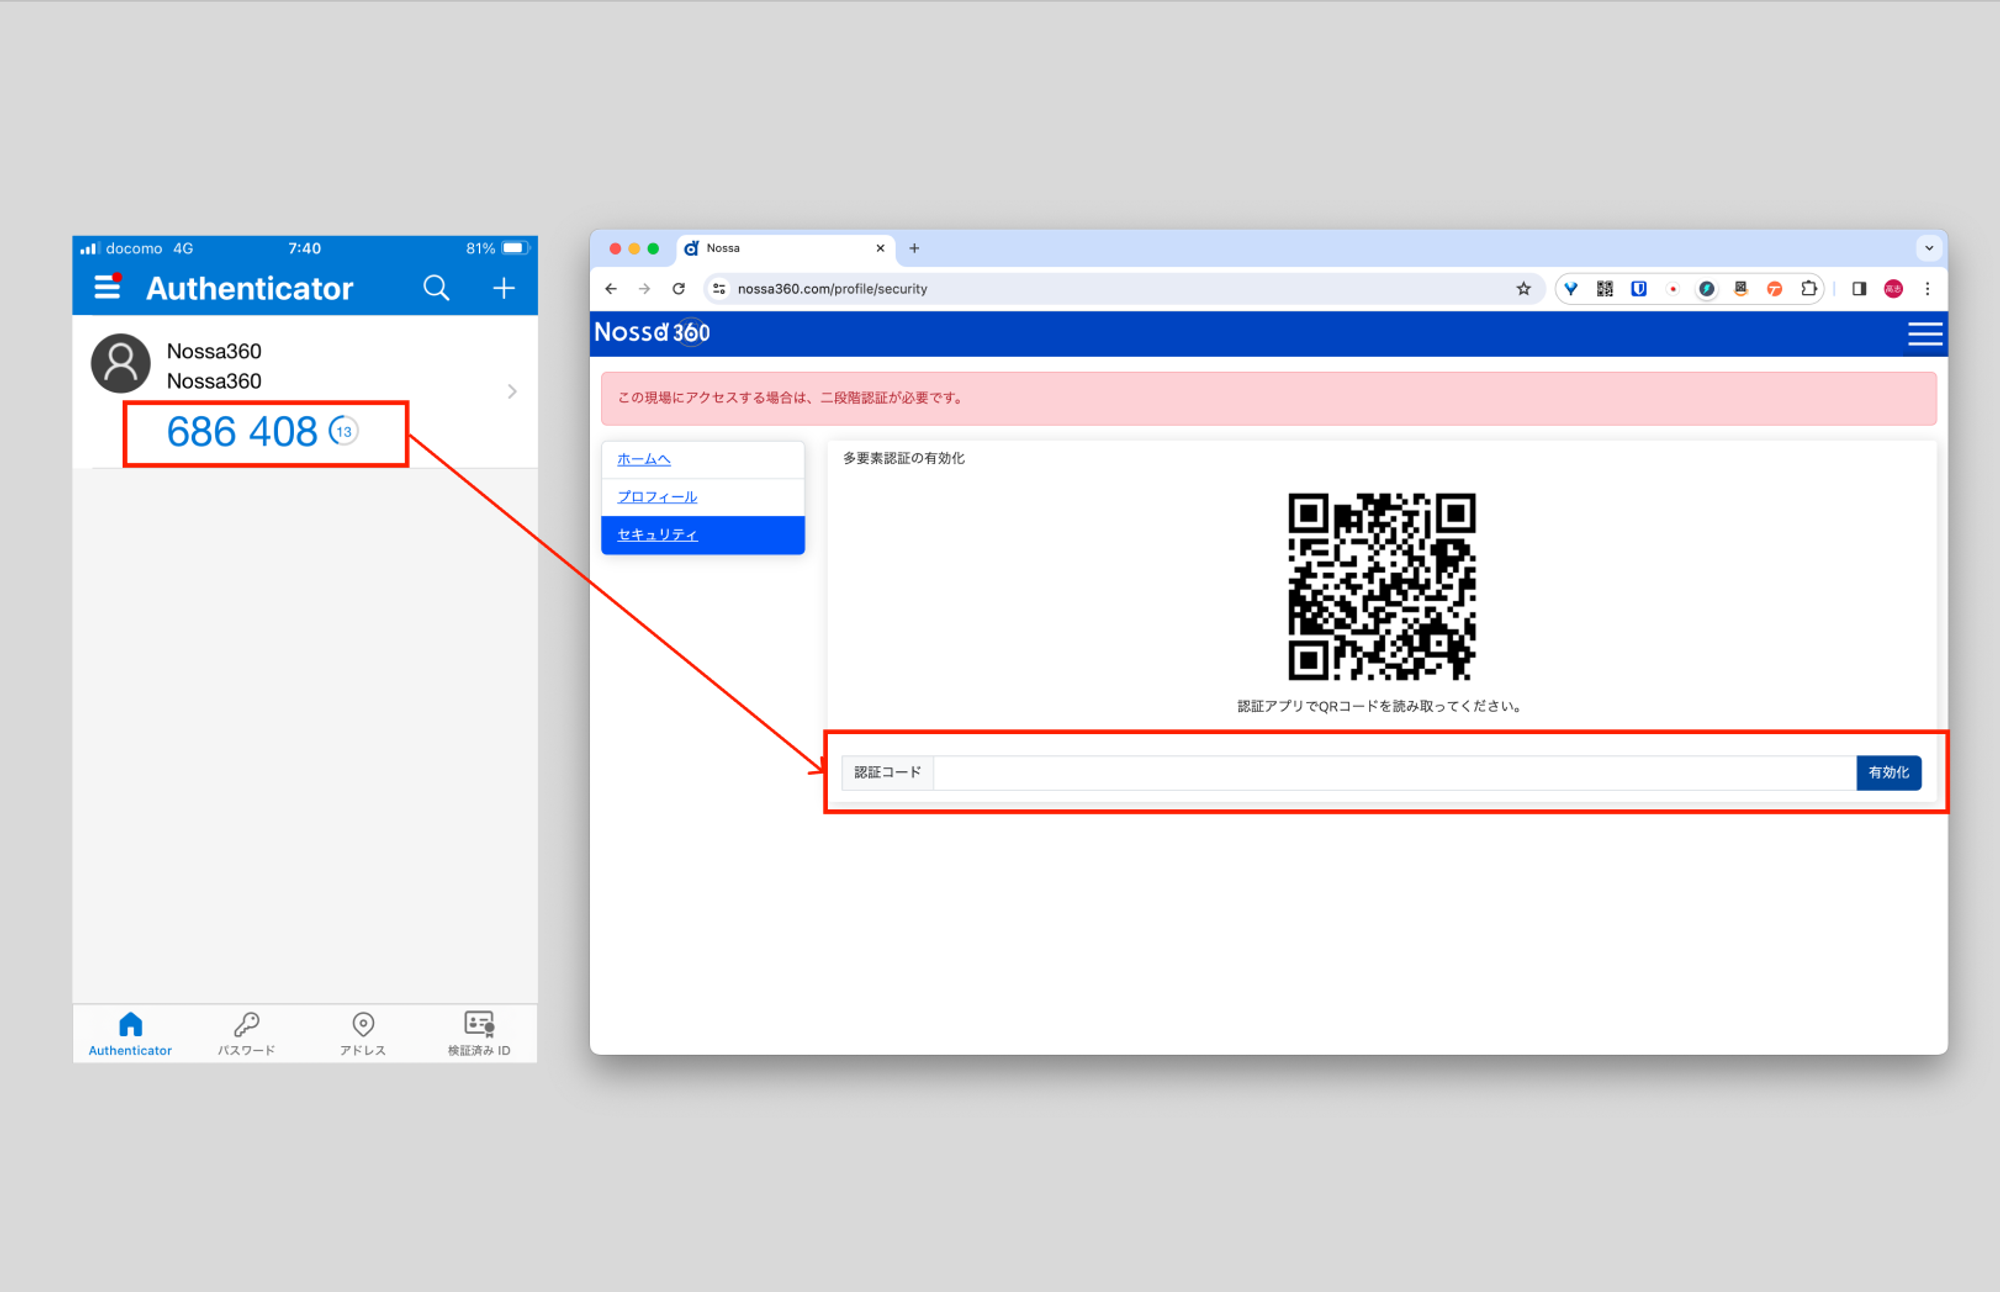Viewport: 2000px width, 1292px height.
Task: Open the Nossa360 account avatar
Action: point(121,364)
